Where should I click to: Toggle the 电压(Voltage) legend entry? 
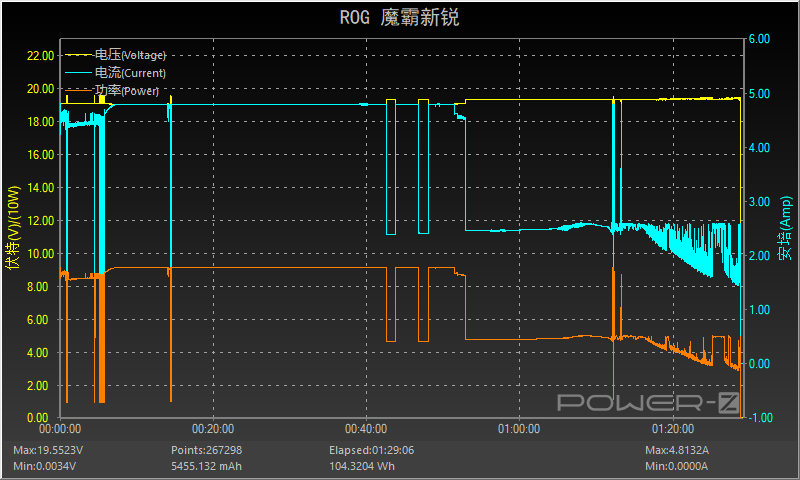pyautogui.click(x=130, y=55)
